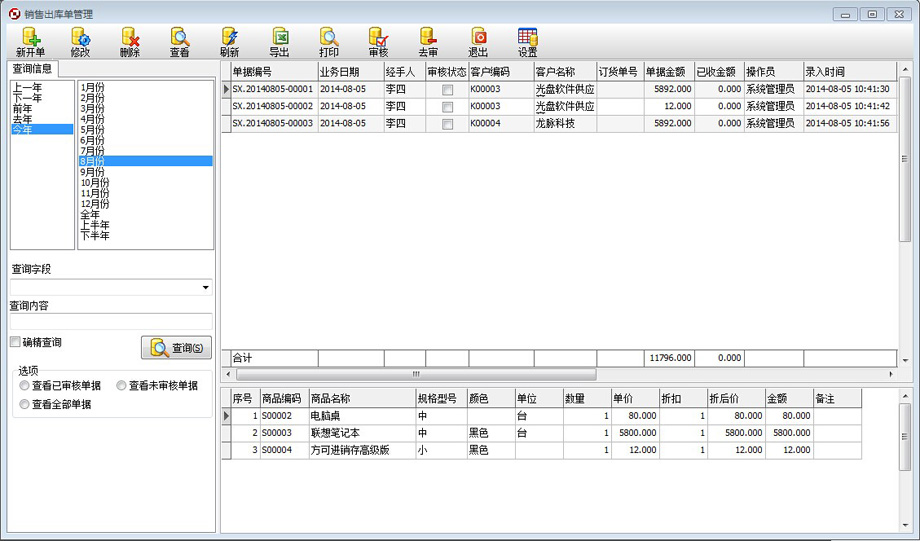Screen dimensions: 920x541
Task: Select the 查看未审核单据 radio option
Action: click(122, 385)
